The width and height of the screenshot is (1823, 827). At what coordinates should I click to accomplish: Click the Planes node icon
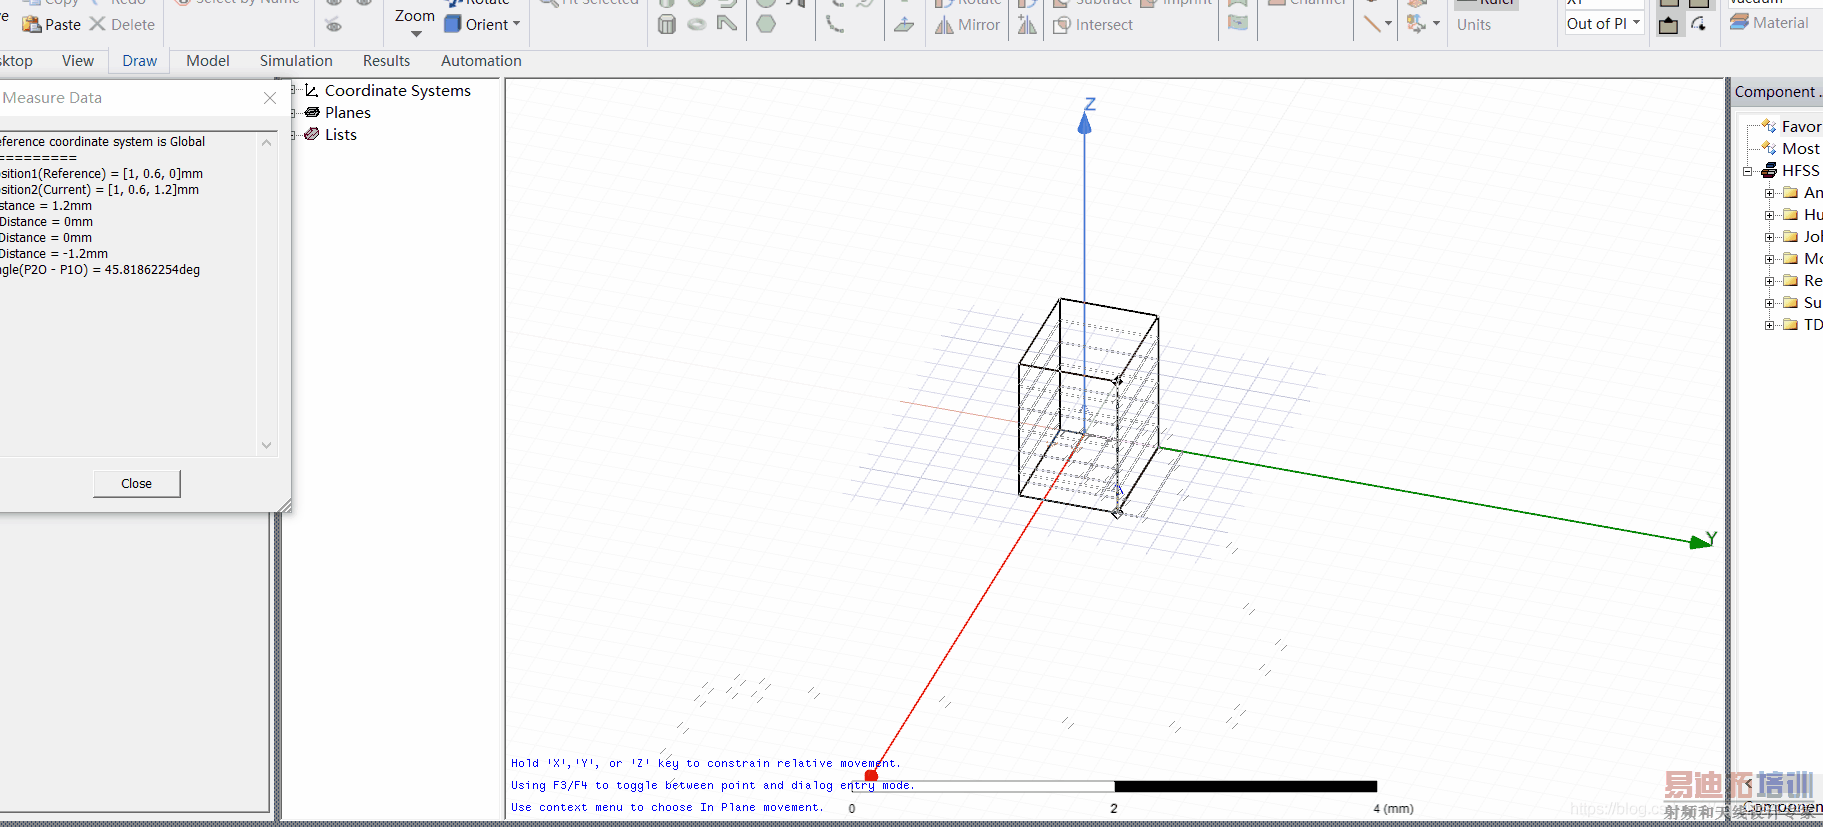(x=312, y=113)
